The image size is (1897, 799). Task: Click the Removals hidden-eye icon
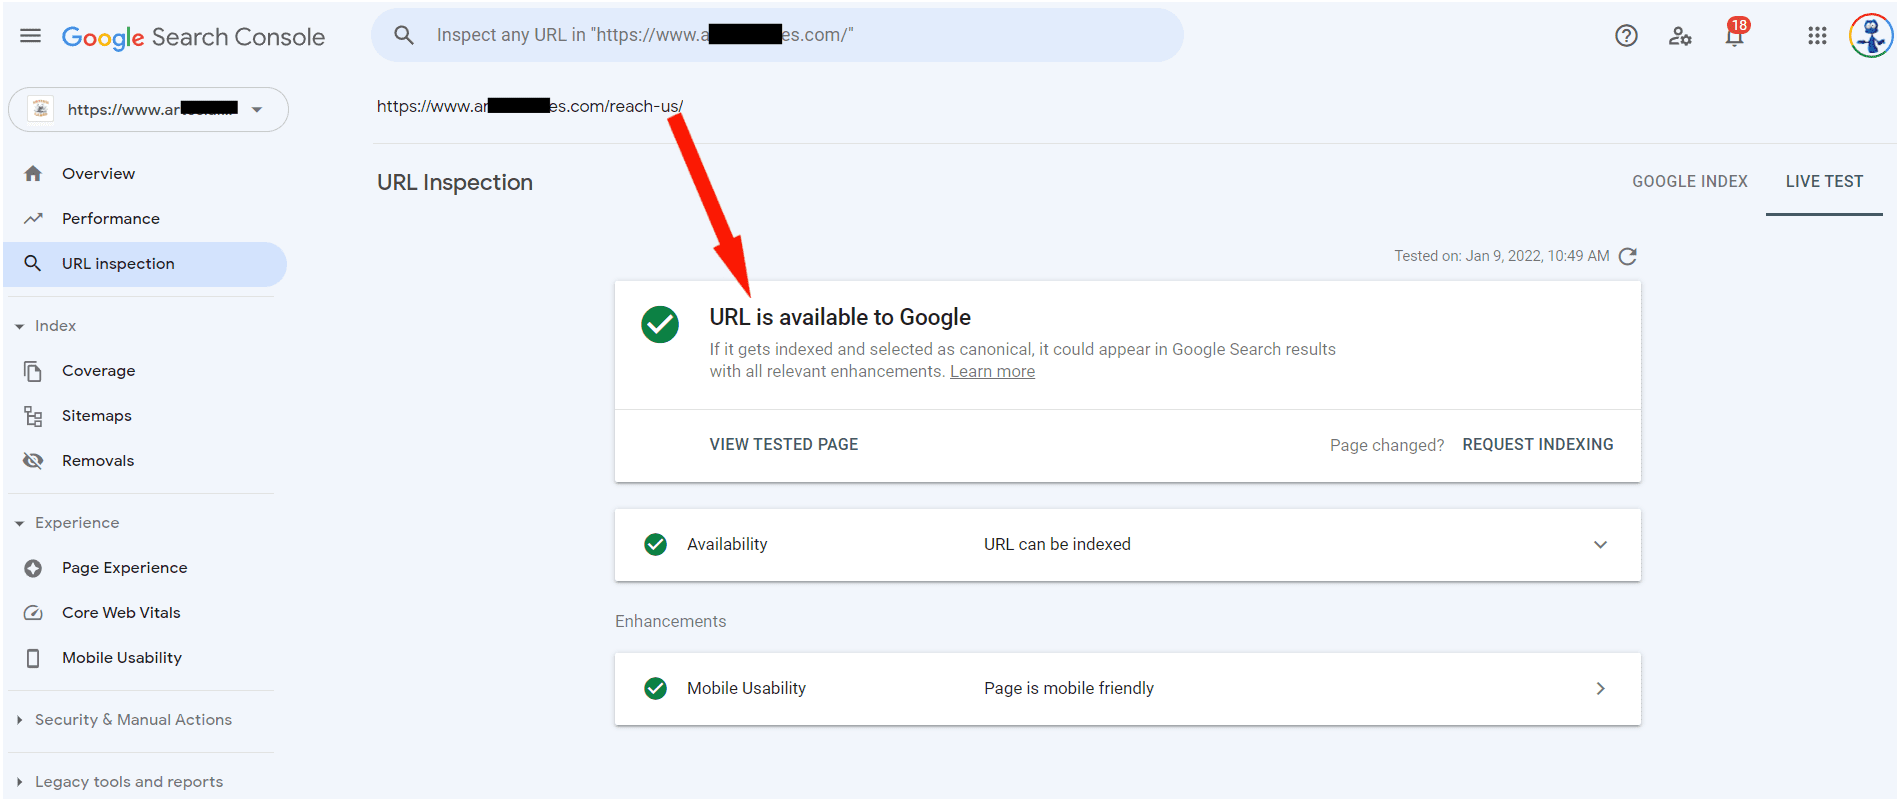tap(33, 460)
